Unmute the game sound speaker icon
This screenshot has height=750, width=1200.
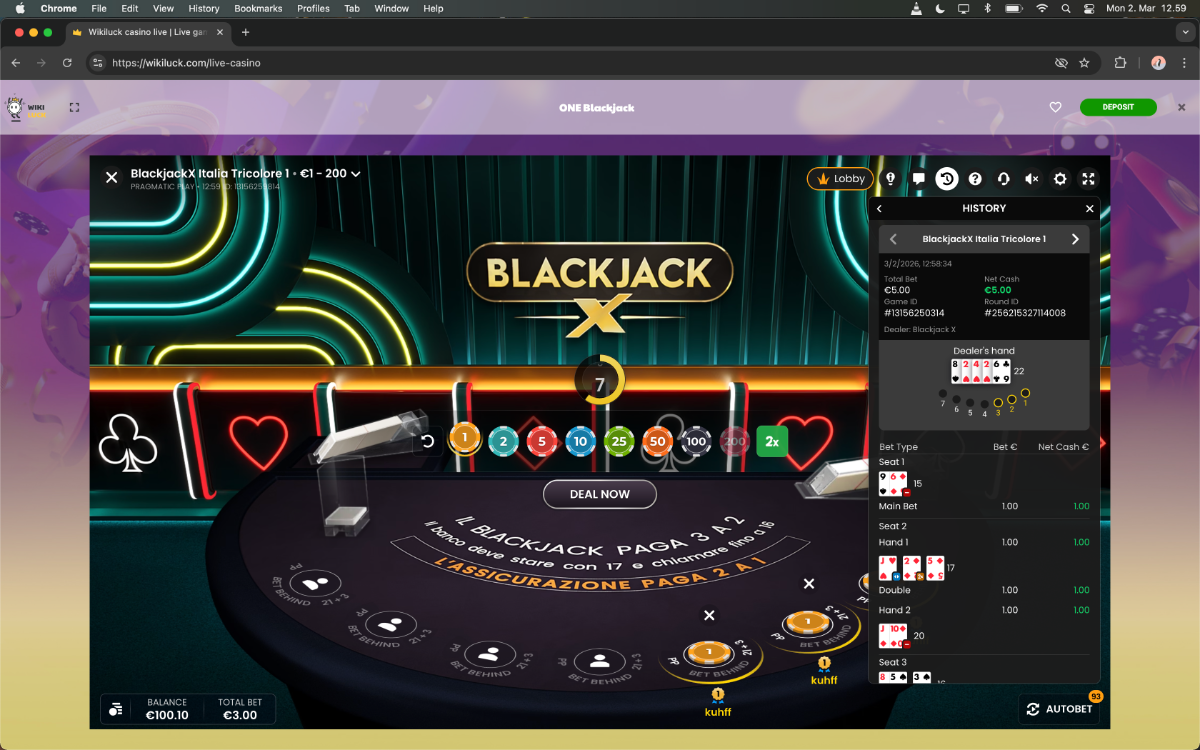1032,179
